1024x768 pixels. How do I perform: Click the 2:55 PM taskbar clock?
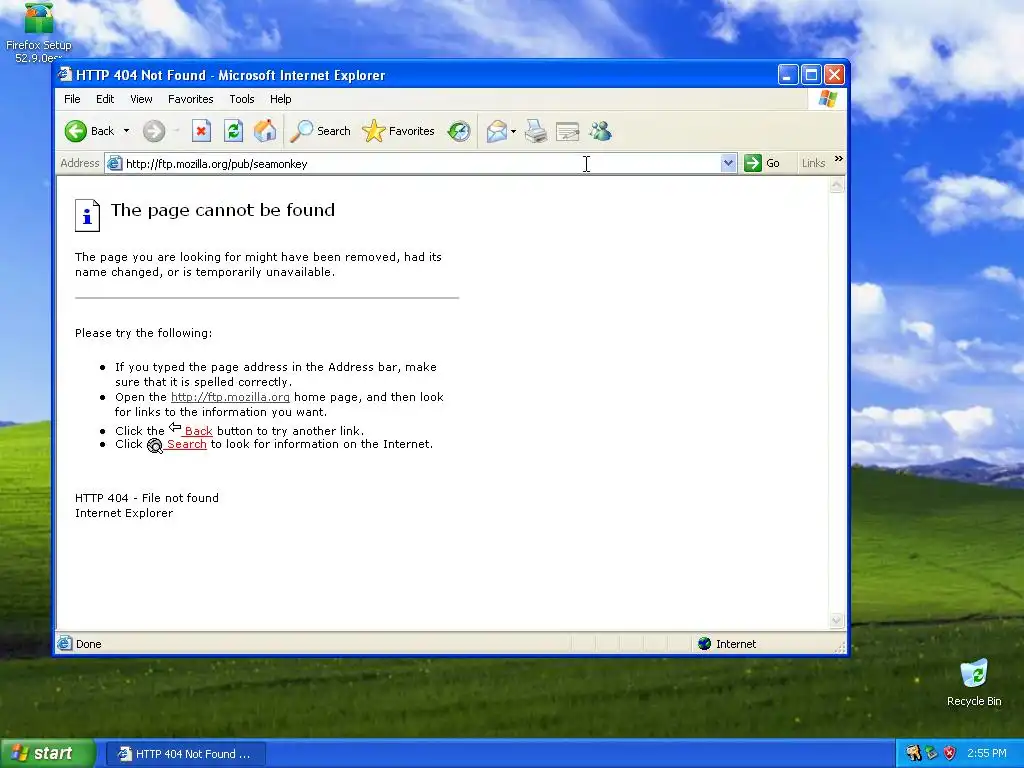[987, 754]
